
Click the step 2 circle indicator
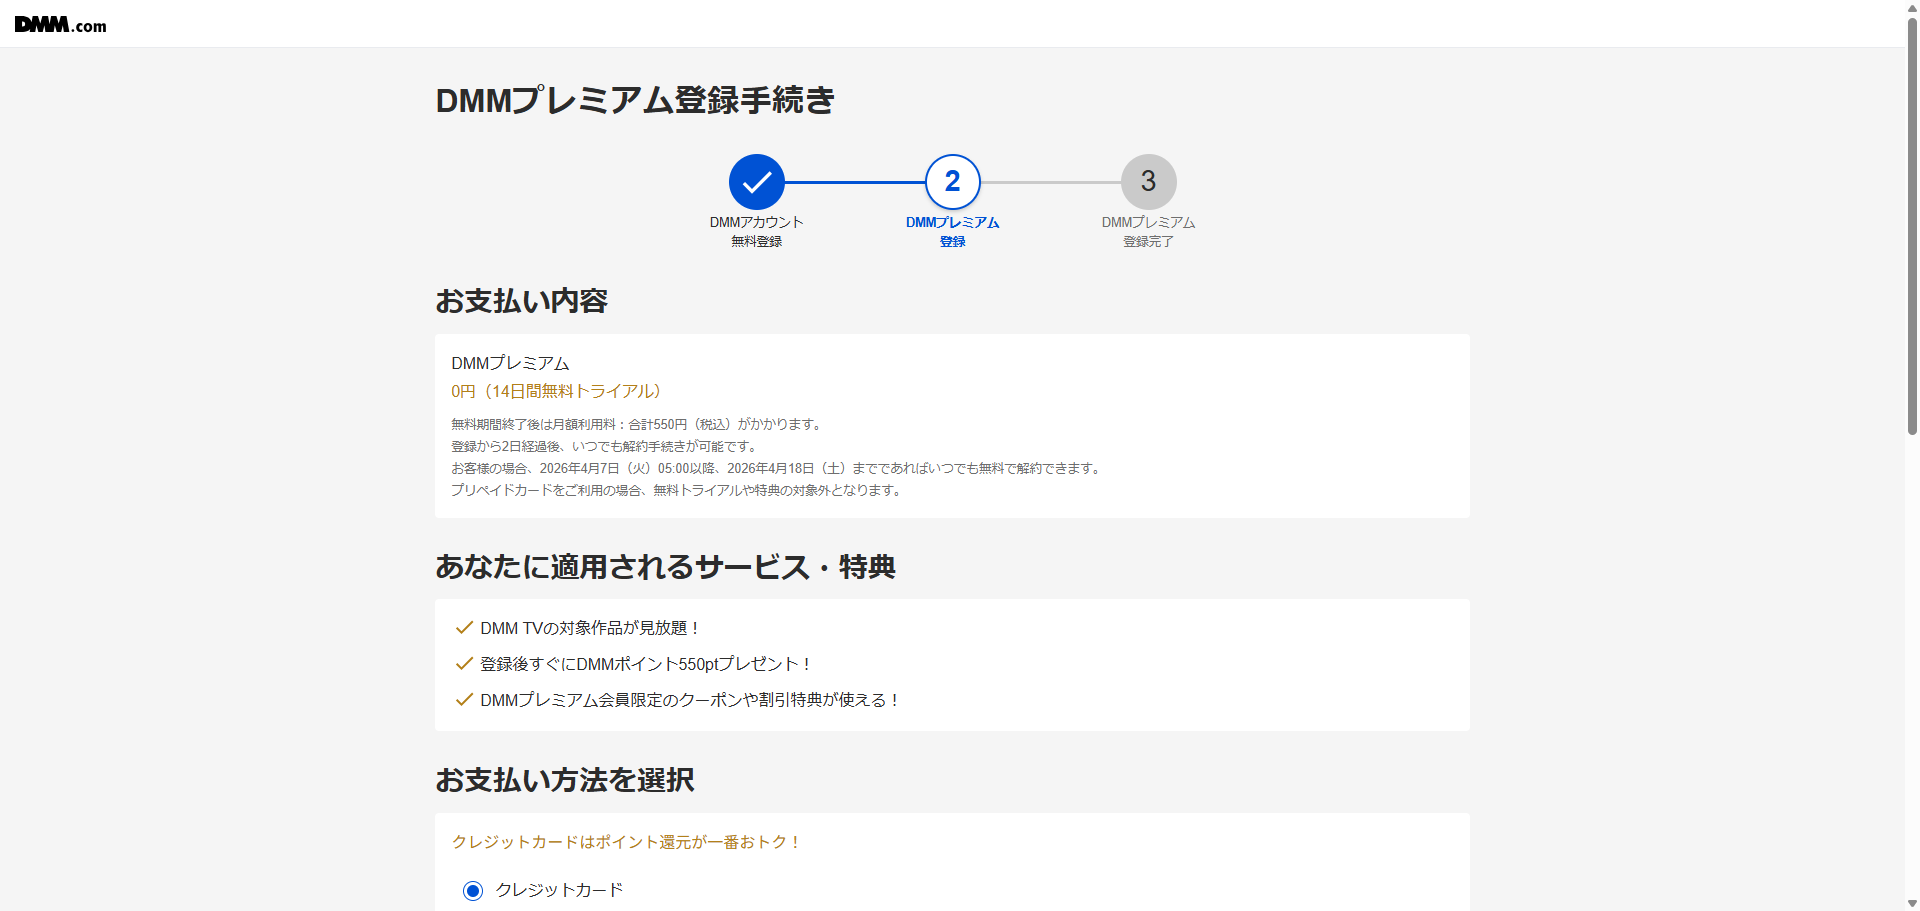point(952,182)
